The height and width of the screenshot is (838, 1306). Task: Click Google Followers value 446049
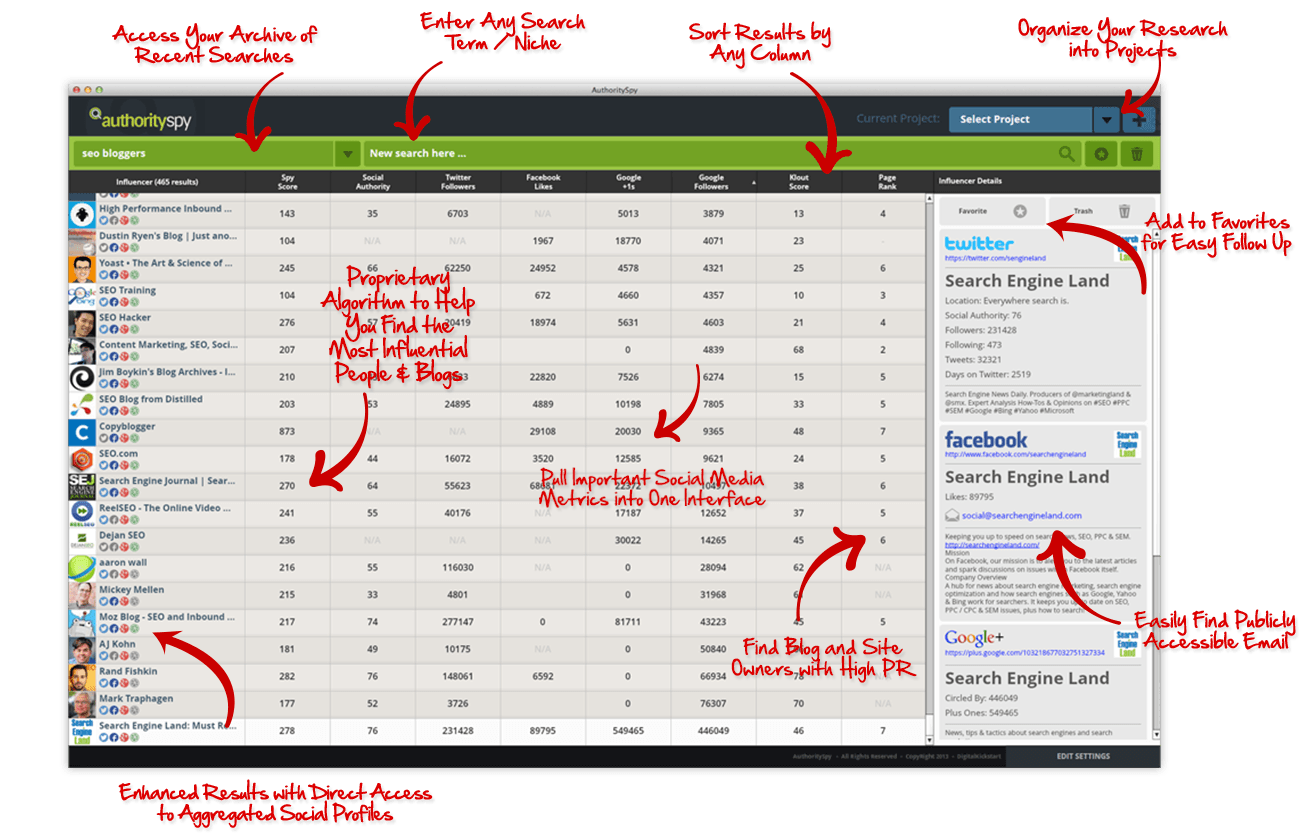point(713,731)
